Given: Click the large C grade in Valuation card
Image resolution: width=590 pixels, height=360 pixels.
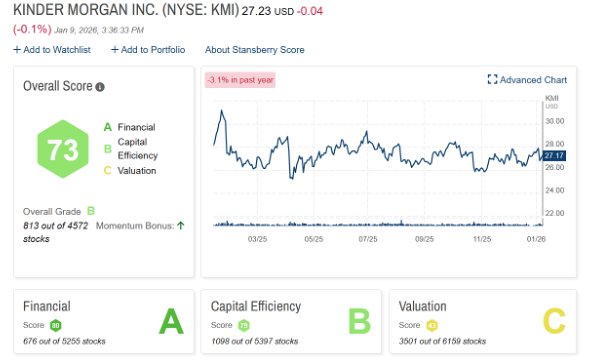Looking at the screenshot, I should coord(554,322).
